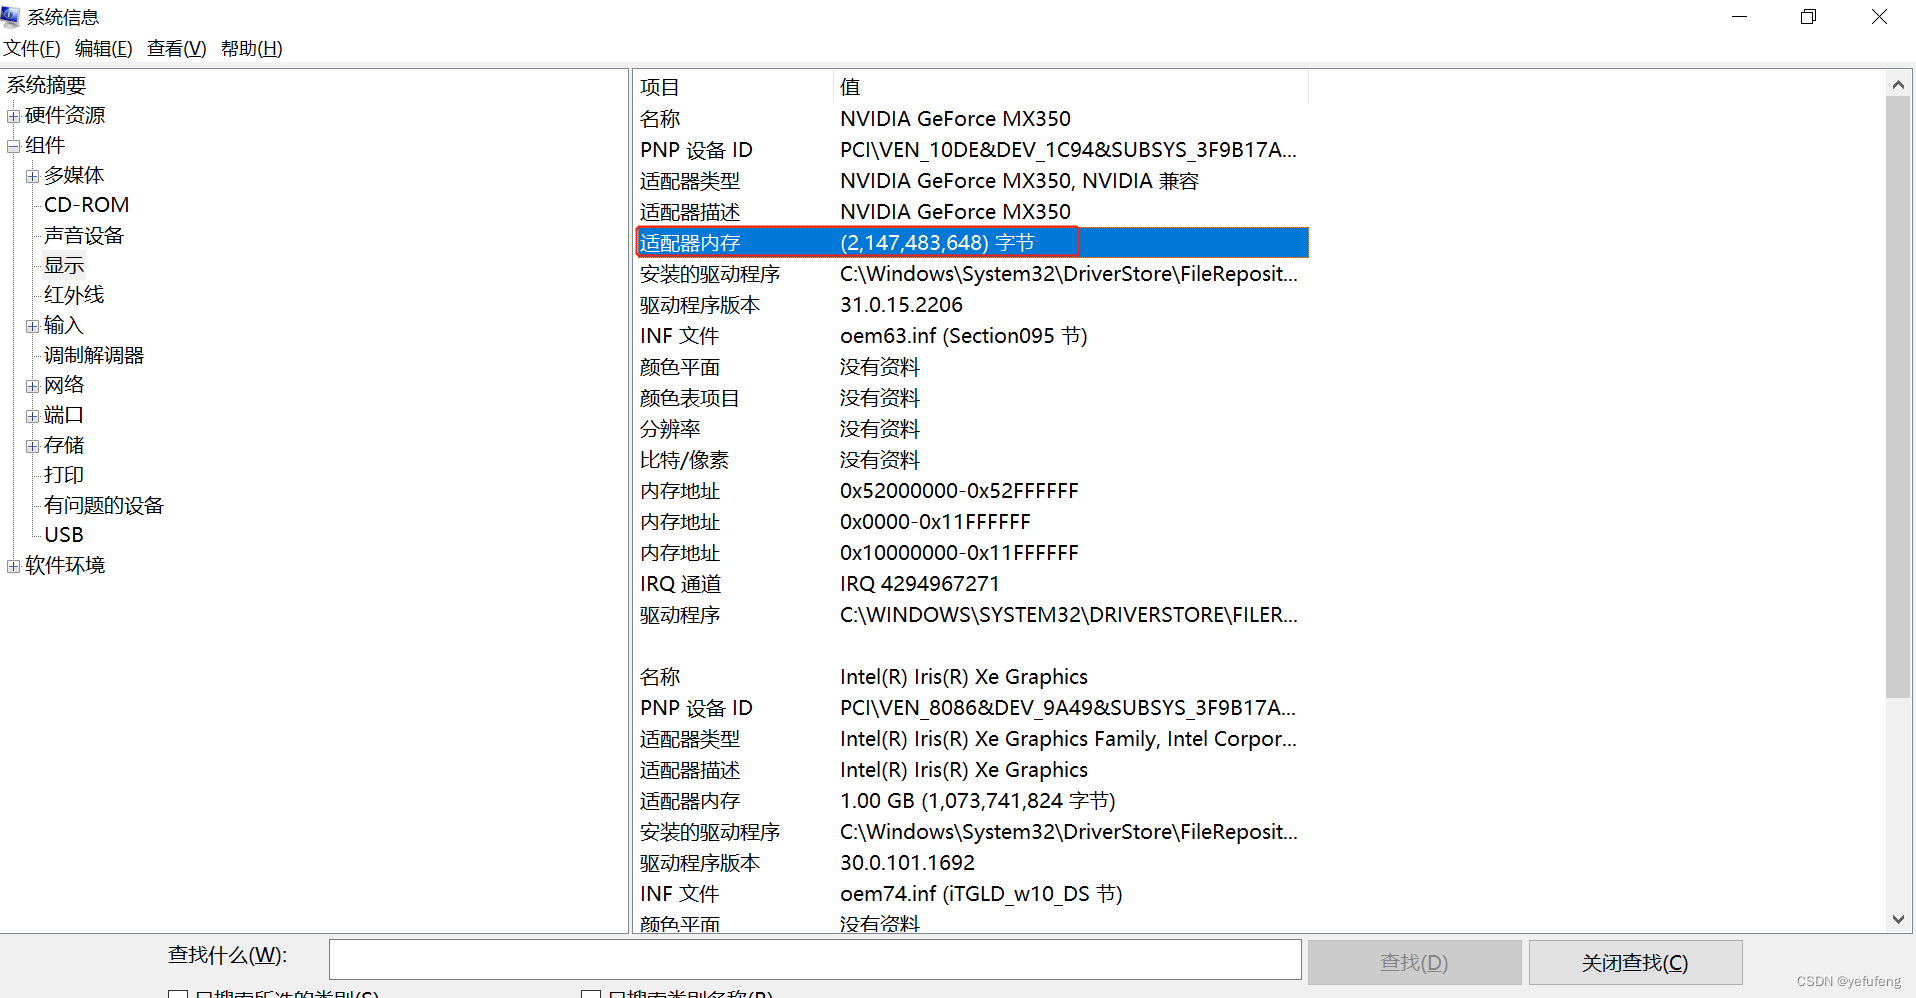This screenshot has width=1916, height=998.
Task: Select 驱动程序版本 31.0.15.2206 row
Action: tap(972, 305)
